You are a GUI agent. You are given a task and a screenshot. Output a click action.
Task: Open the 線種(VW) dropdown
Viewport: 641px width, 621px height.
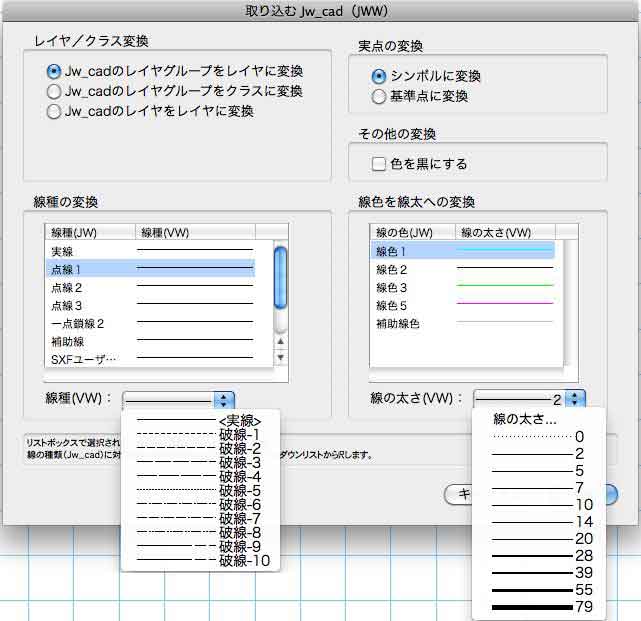pos(178,399)
